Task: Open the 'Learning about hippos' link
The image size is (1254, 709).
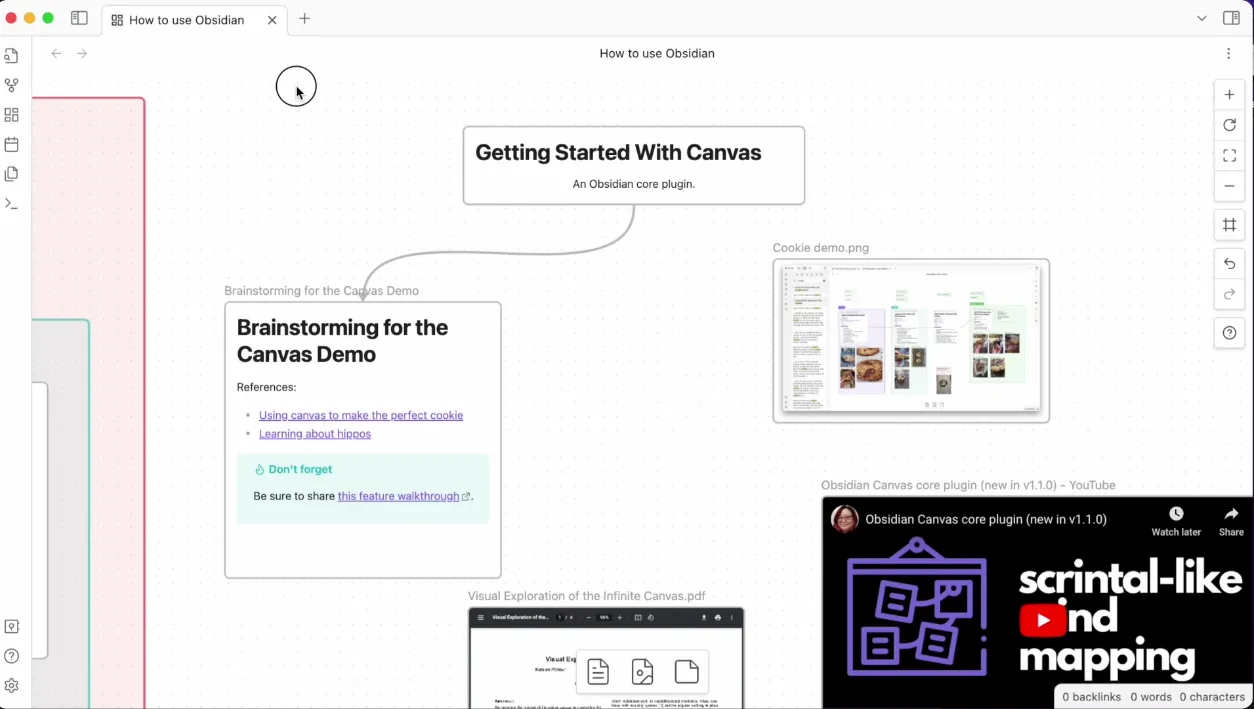Action: click(x=315, y=434)
